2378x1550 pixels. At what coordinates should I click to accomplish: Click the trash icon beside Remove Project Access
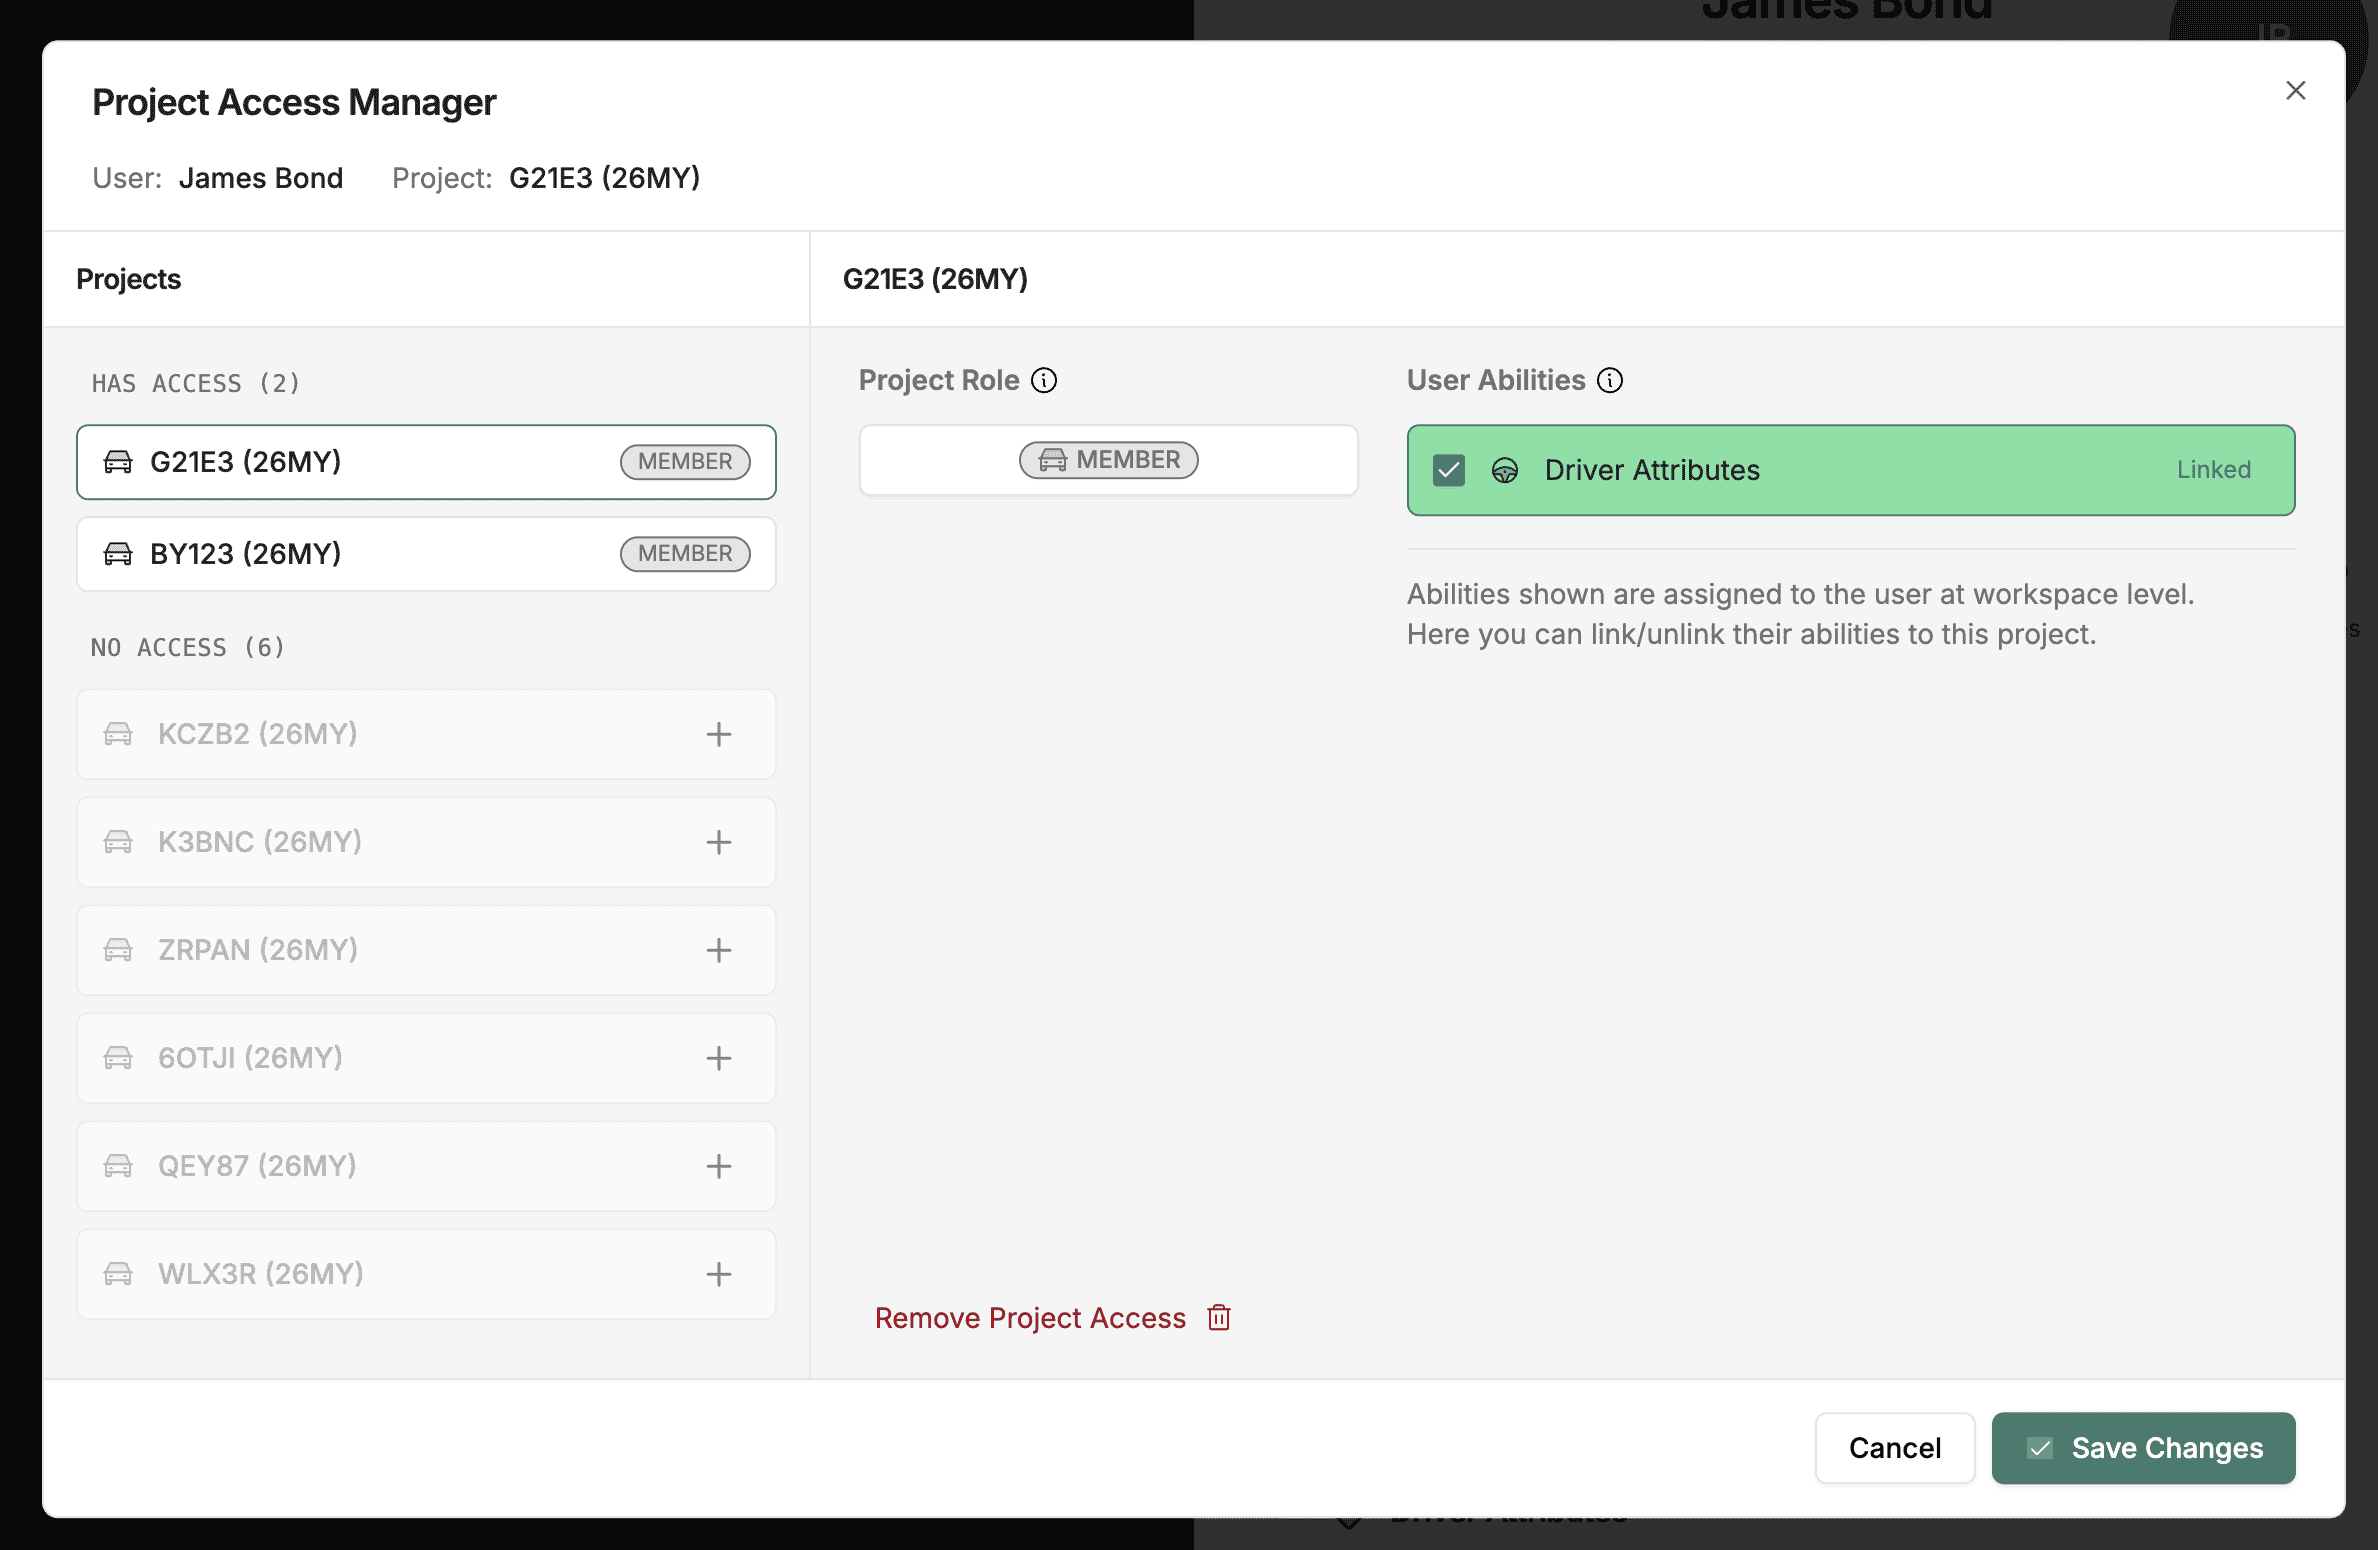coord(1219,1318)
